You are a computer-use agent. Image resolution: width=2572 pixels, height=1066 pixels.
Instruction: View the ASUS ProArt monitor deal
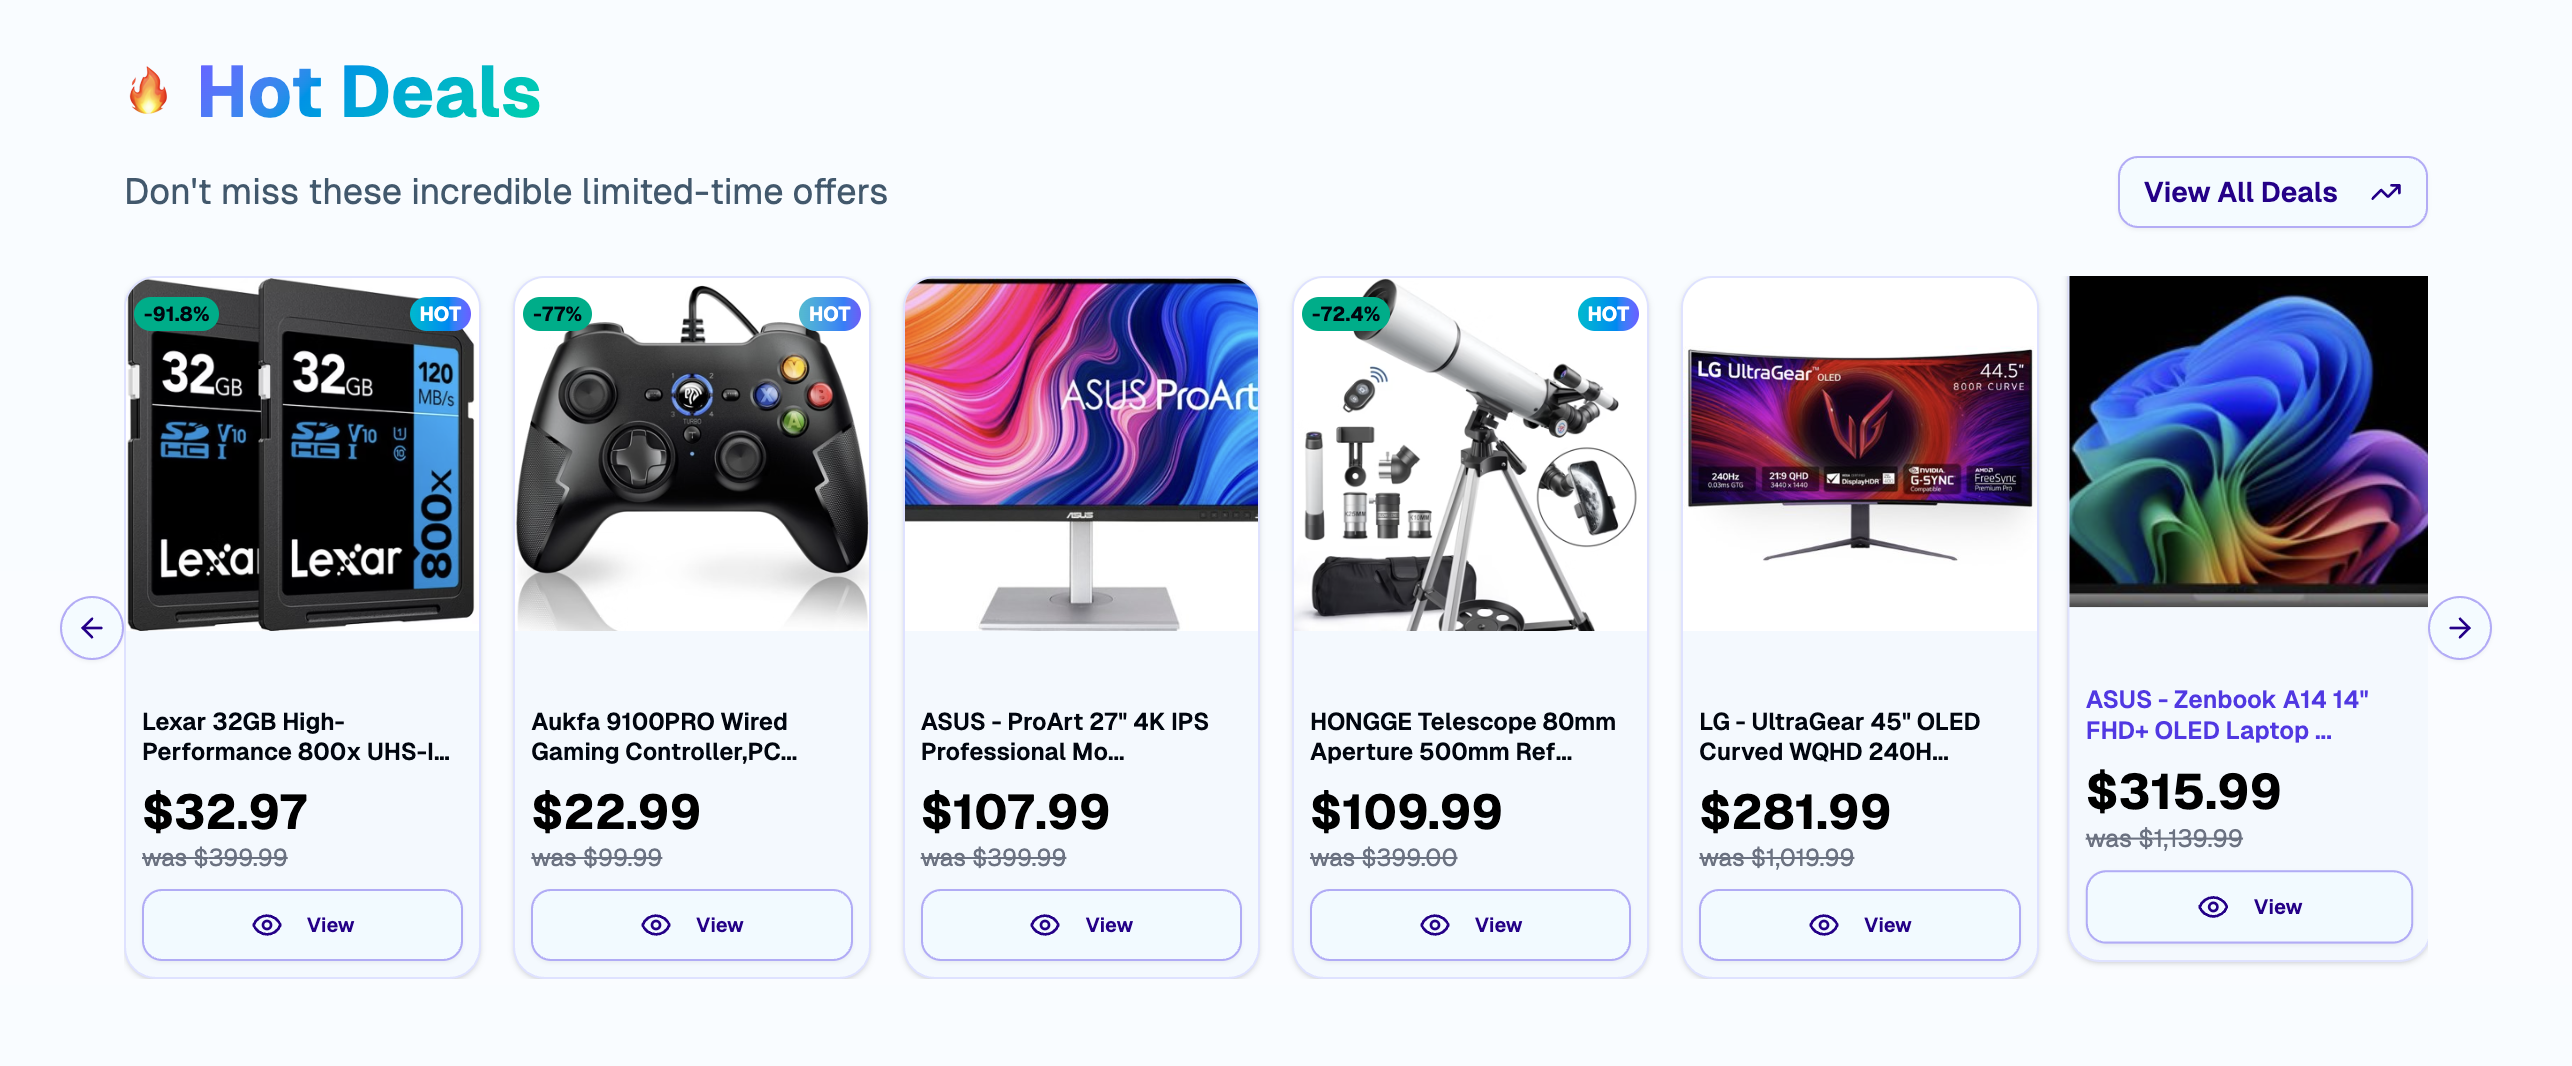point(1080,925)
